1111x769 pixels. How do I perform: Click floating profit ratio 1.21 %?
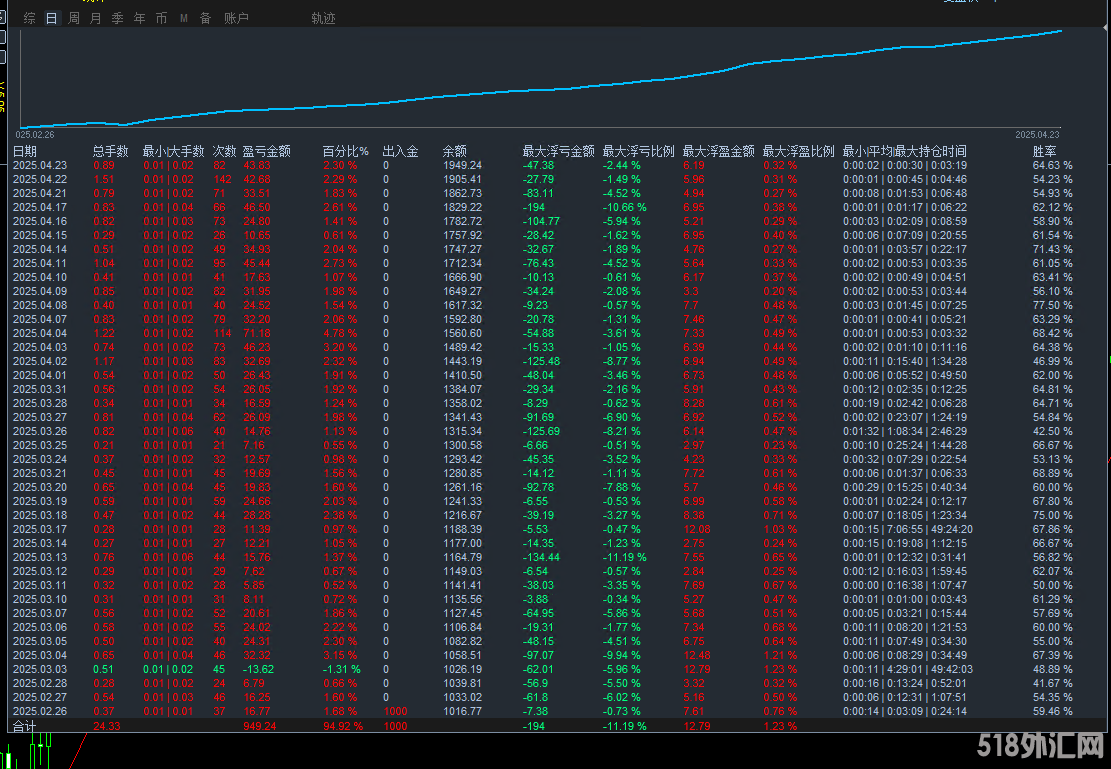(780, 655)
